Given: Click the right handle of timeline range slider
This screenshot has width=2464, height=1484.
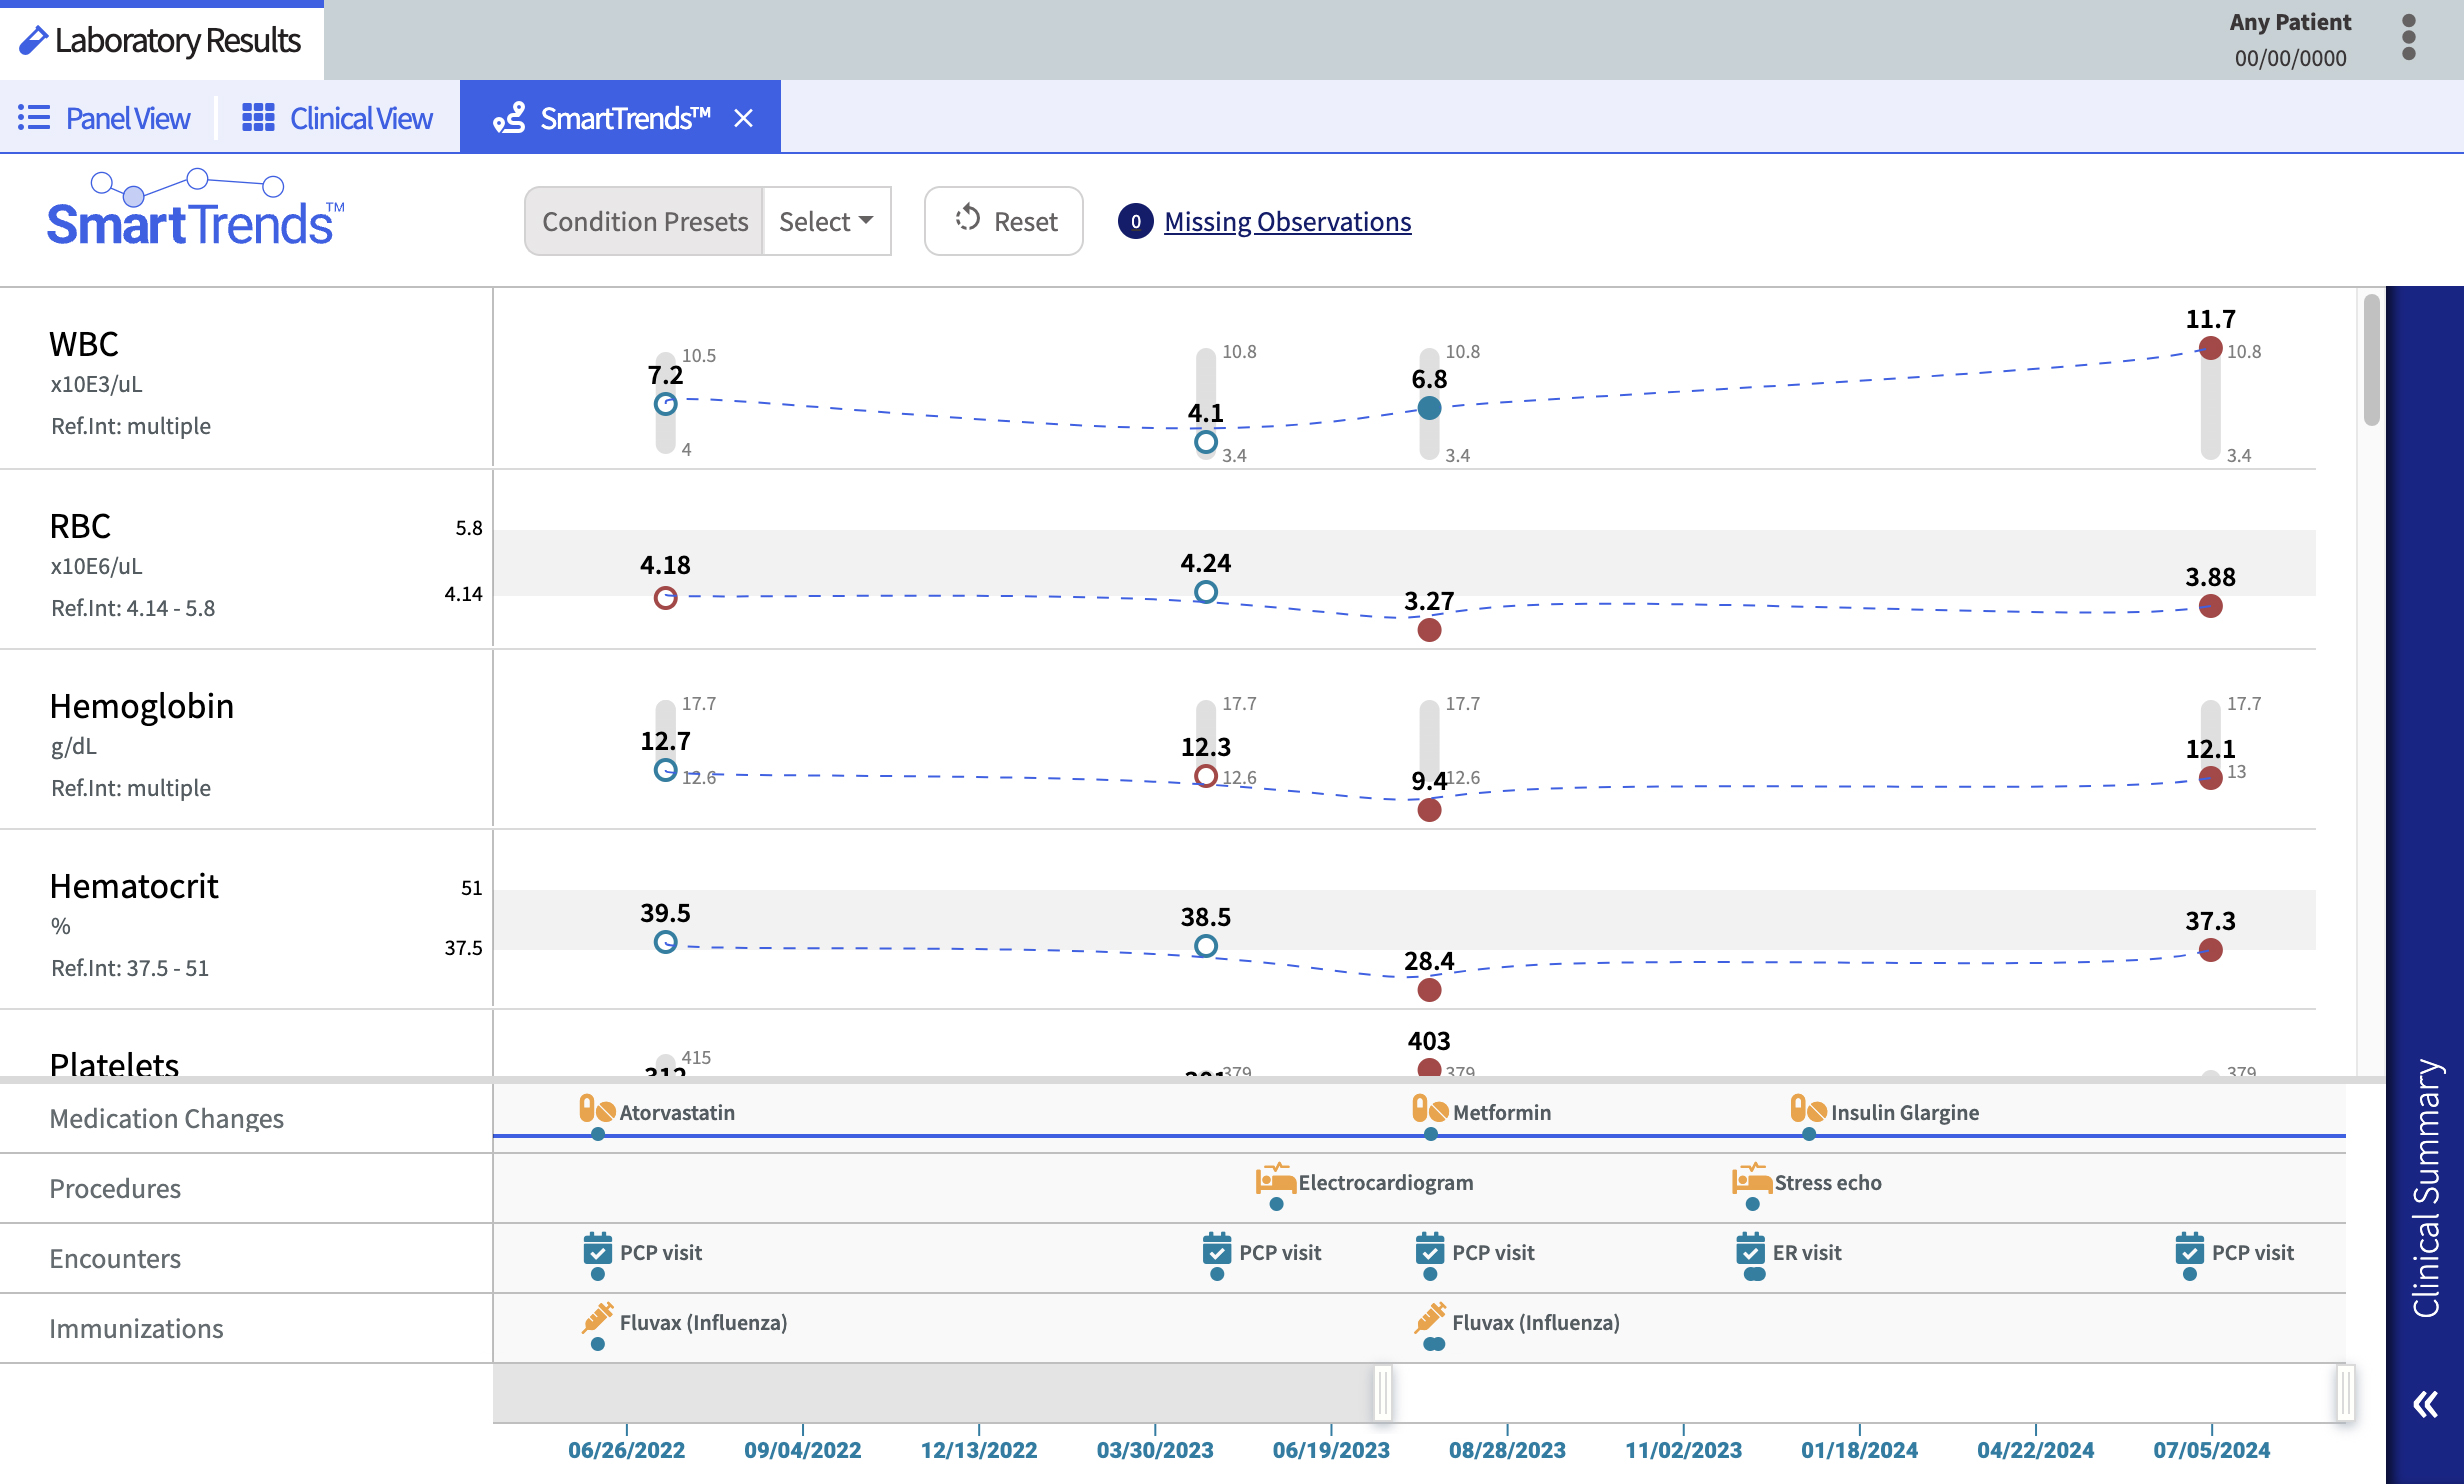Looking at the screenshot, I should (2345, 1392).
